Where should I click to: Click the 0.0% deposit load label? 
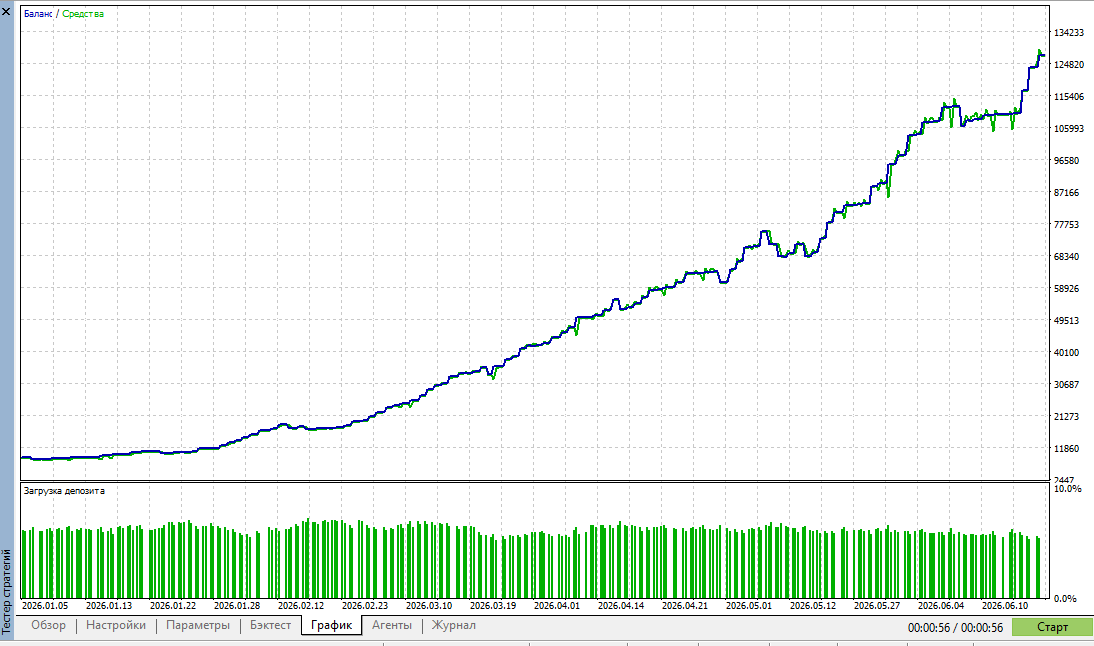pyautogui.click(x=1065, y=599)
